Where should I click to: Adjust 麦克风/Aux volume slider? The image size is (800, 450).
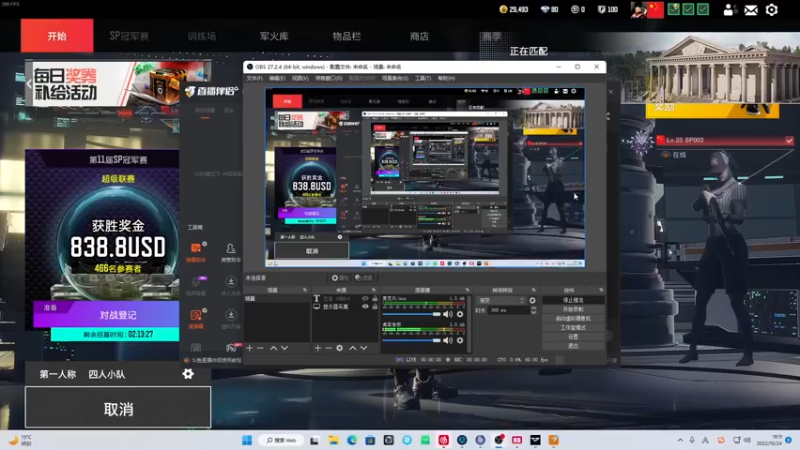coord(411,314)
